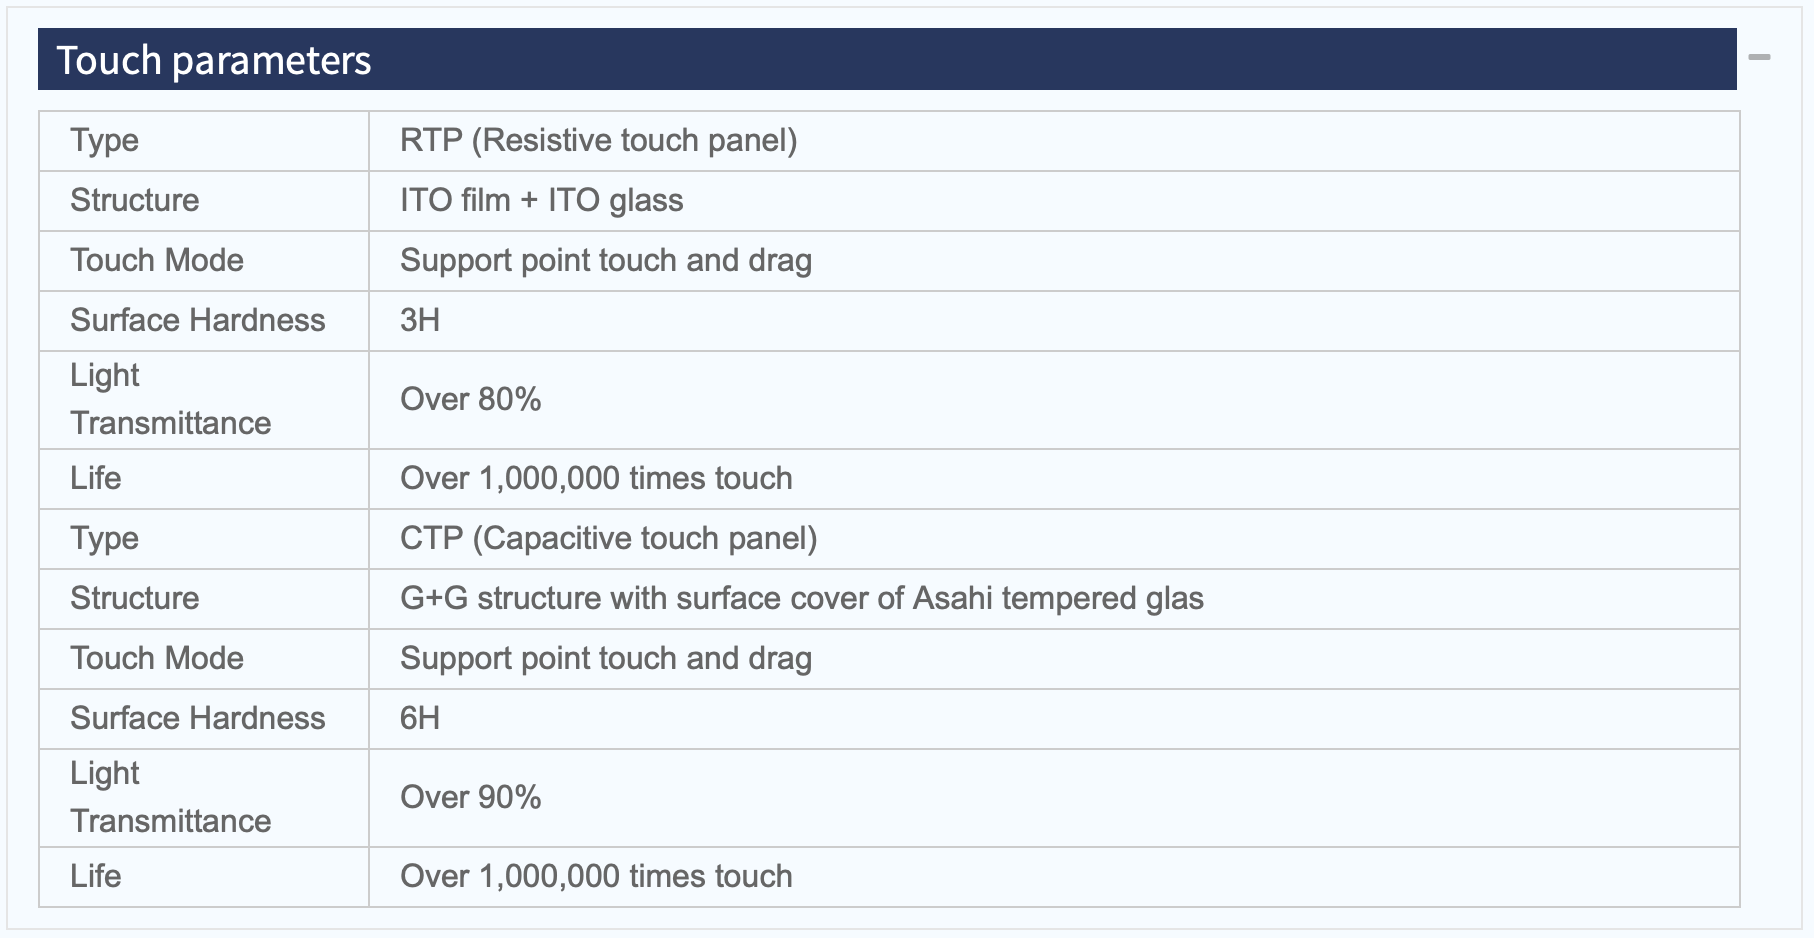Screen dimensions: 1814x938
Task: Click the 3H surface hardness value
Action: (420, 320)
